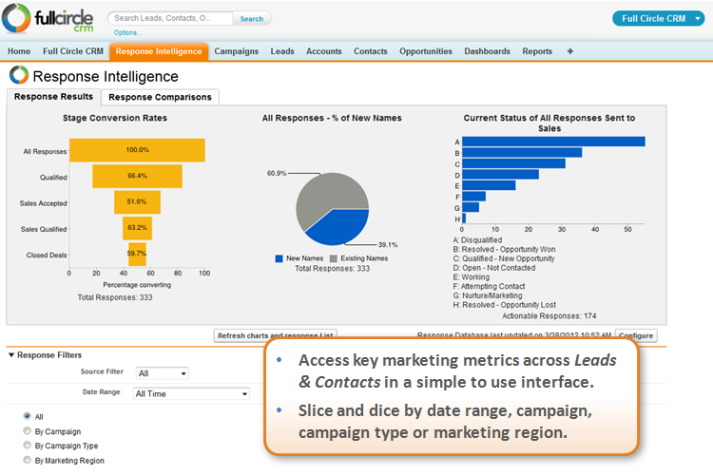
Task: Click Refresh charts and response list button
Action: click(275, 335)
